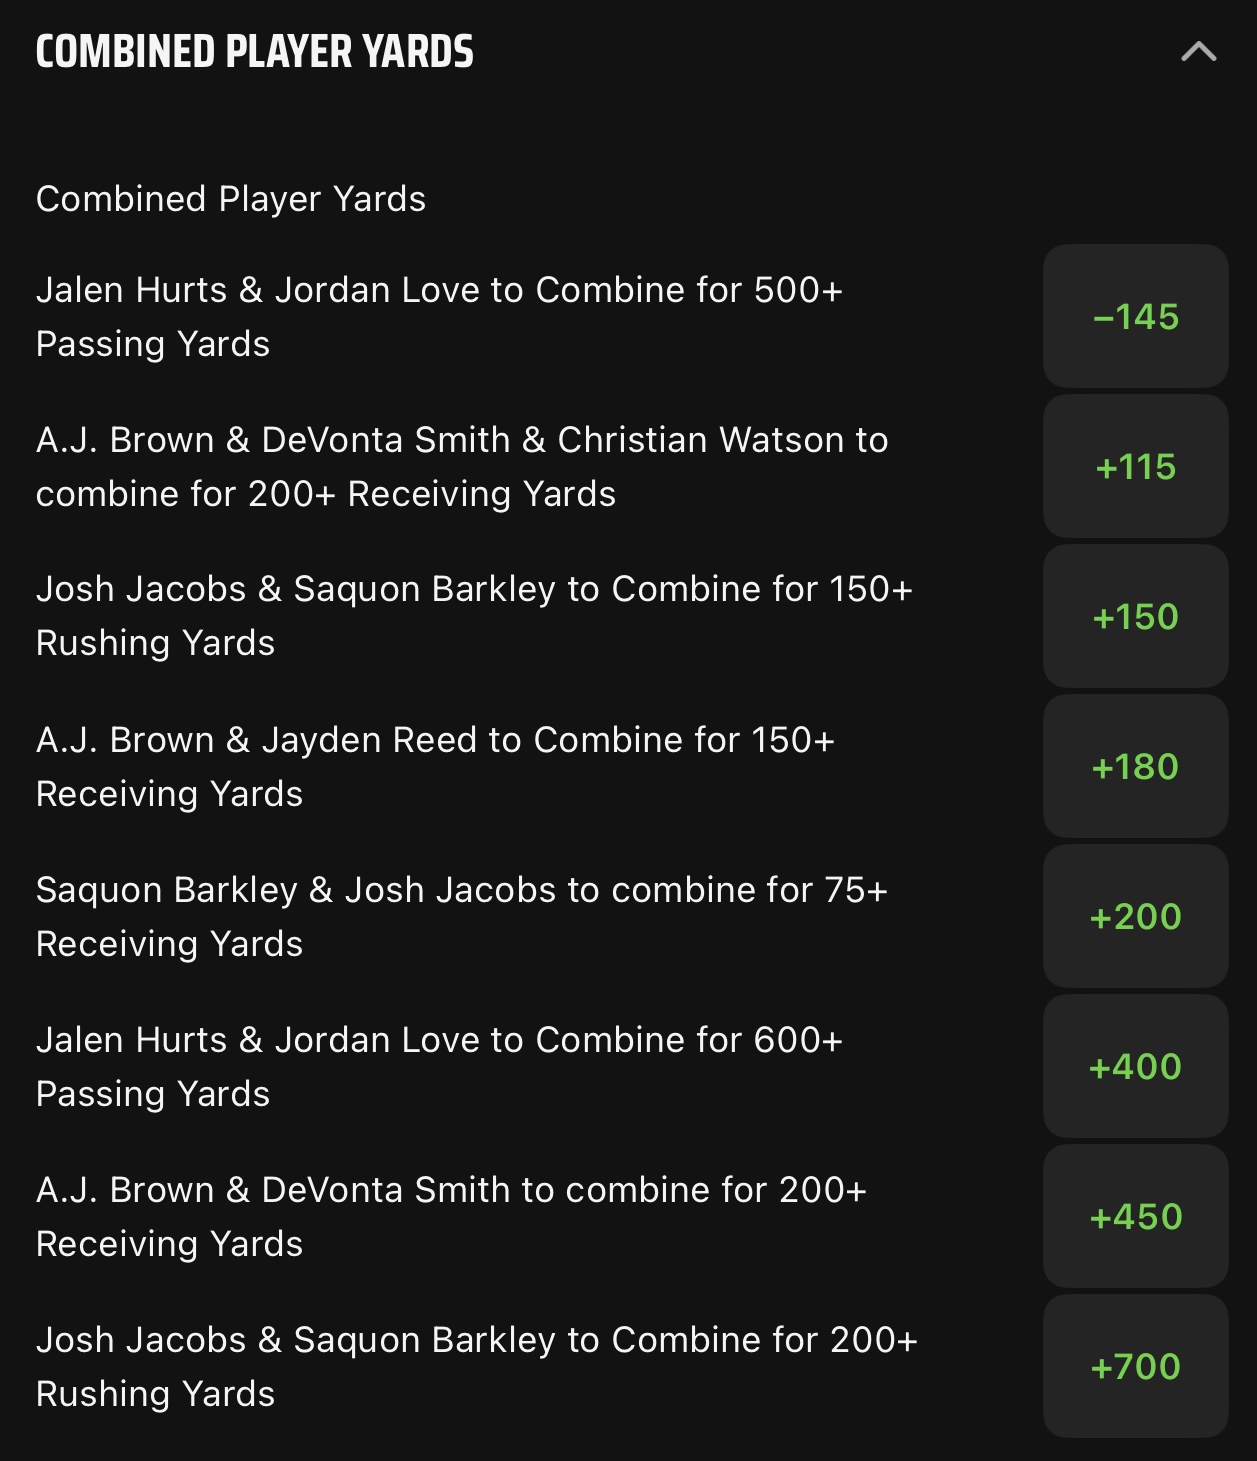This screenshot has width=1257, height=1461.
Task: Select the +115 odds button
Action: tap(1135, 466)
